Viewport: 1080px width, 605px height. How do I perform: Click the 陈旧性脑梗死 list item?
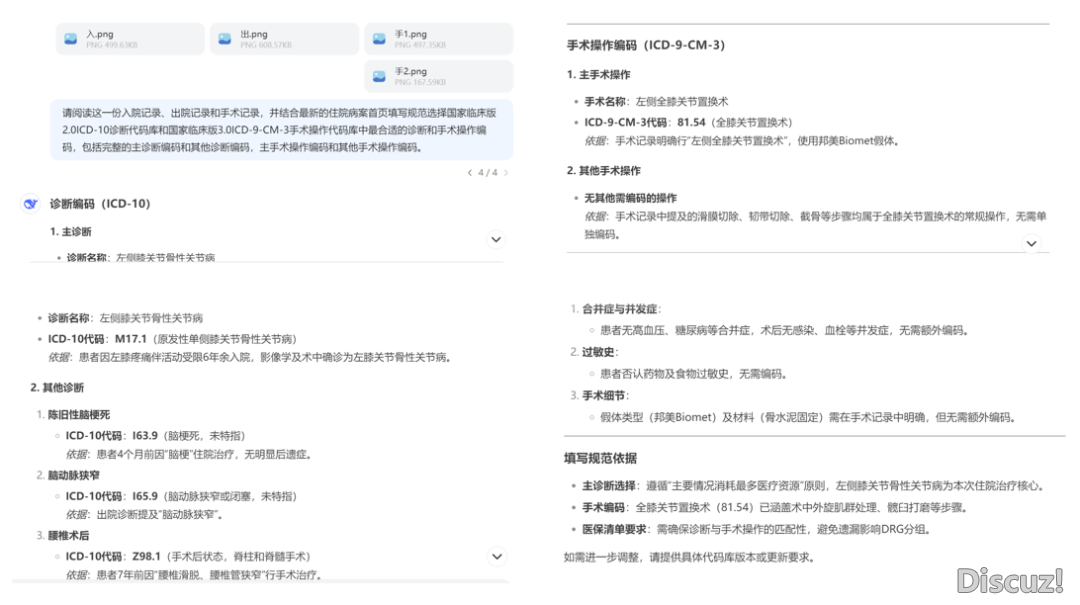click(x=79, y=415)
